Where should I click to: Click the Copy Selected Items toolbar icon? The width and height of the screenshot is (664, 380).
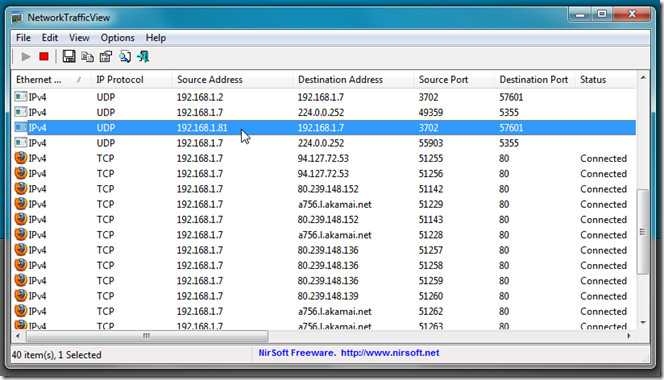point(87,56)
